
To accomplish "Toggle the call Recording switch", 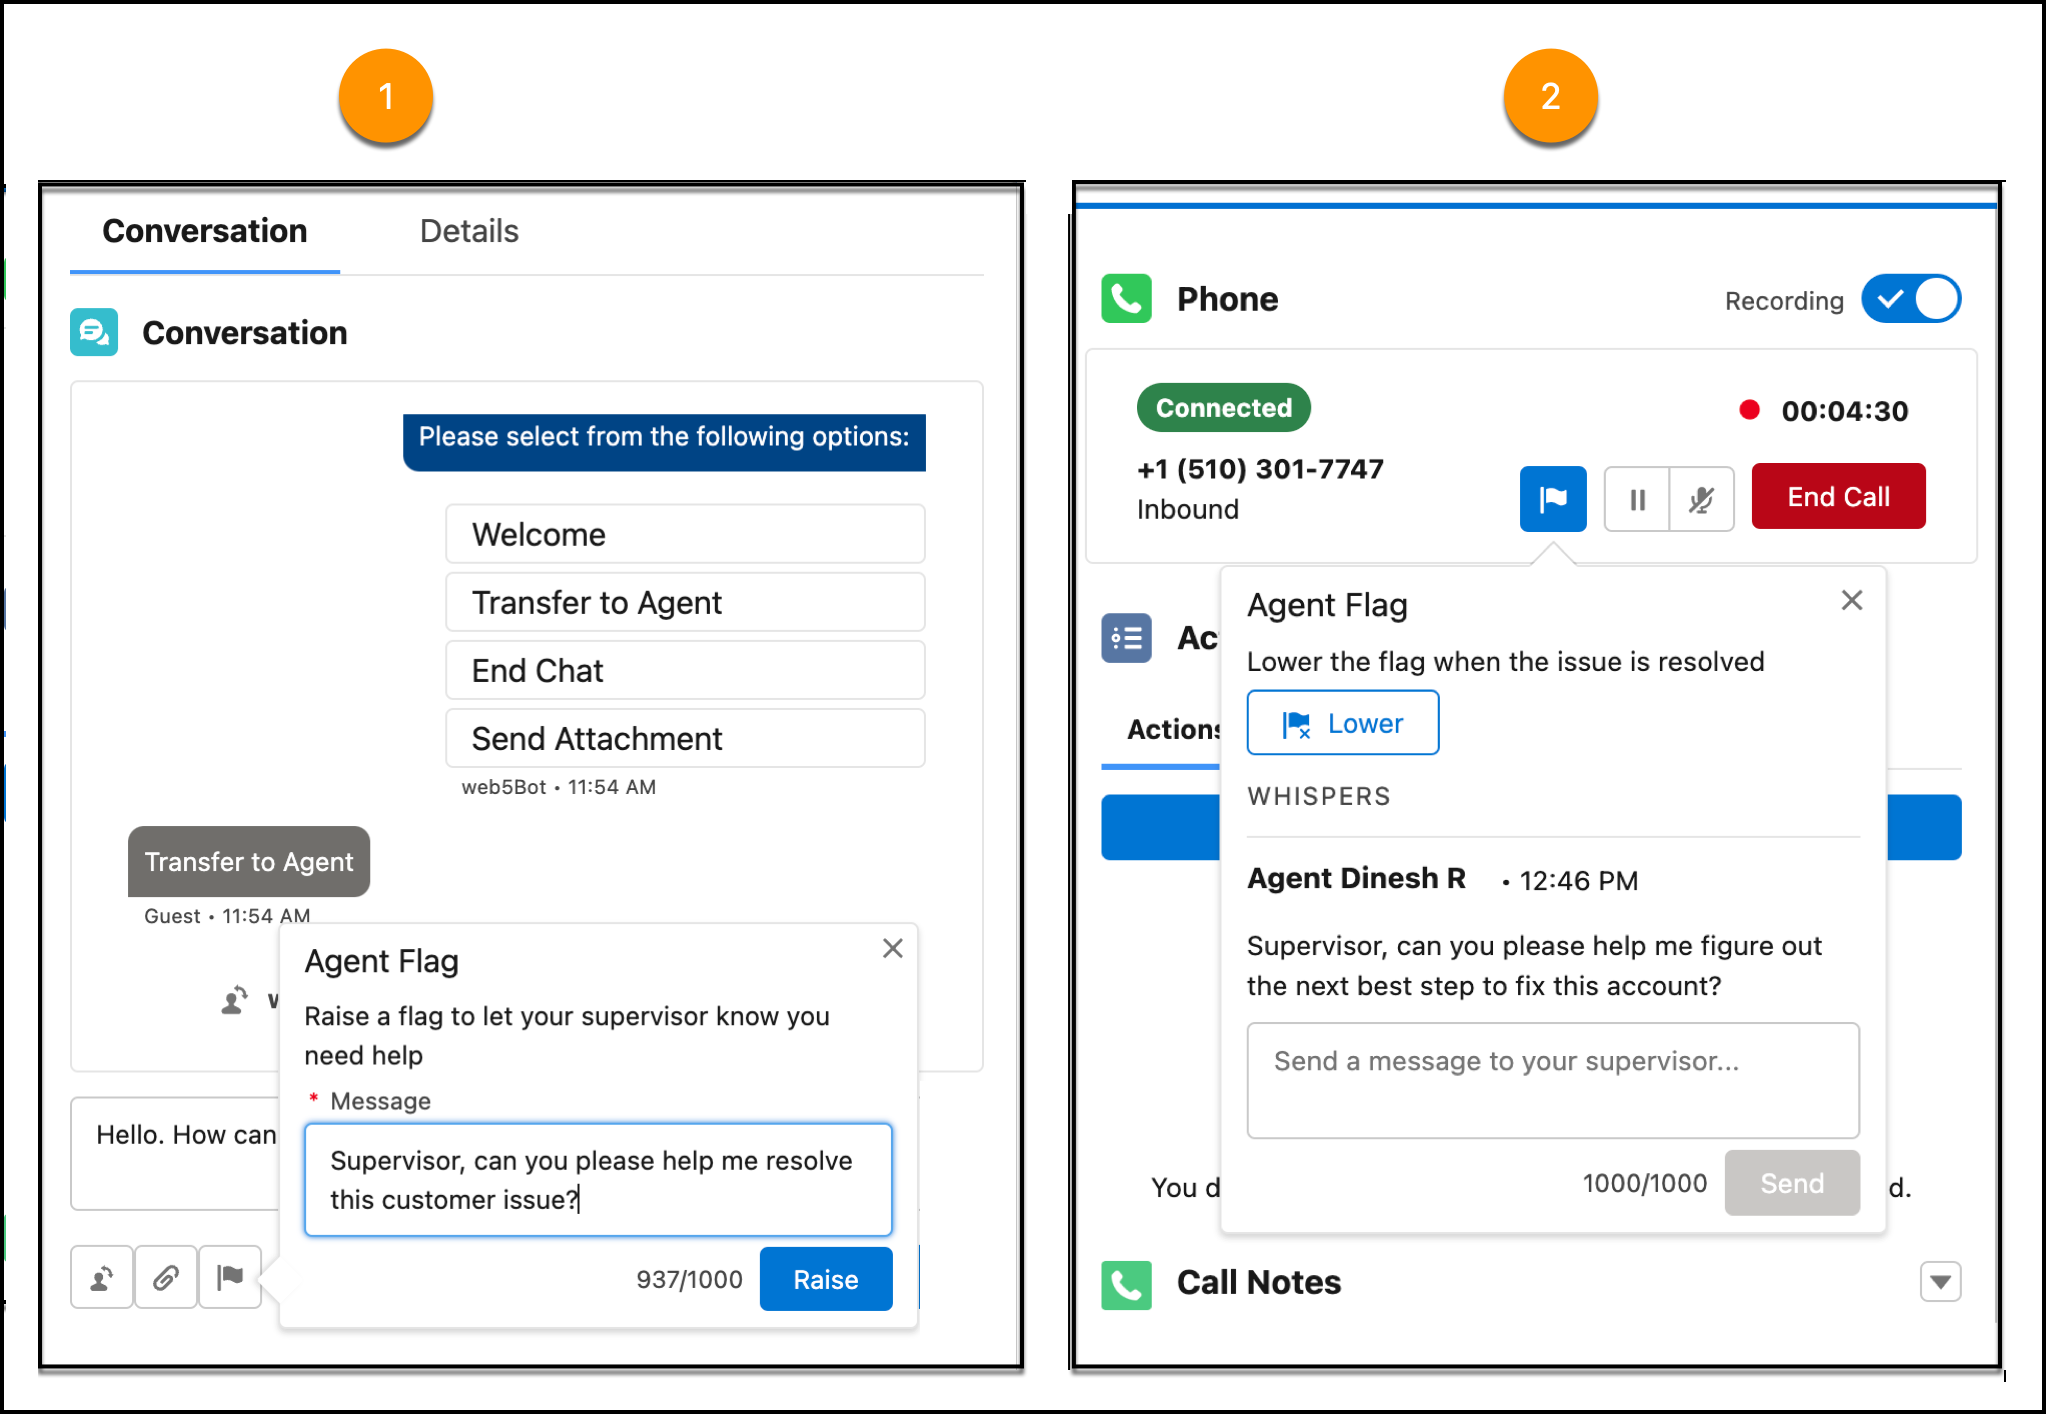I will click(1911, 299).
